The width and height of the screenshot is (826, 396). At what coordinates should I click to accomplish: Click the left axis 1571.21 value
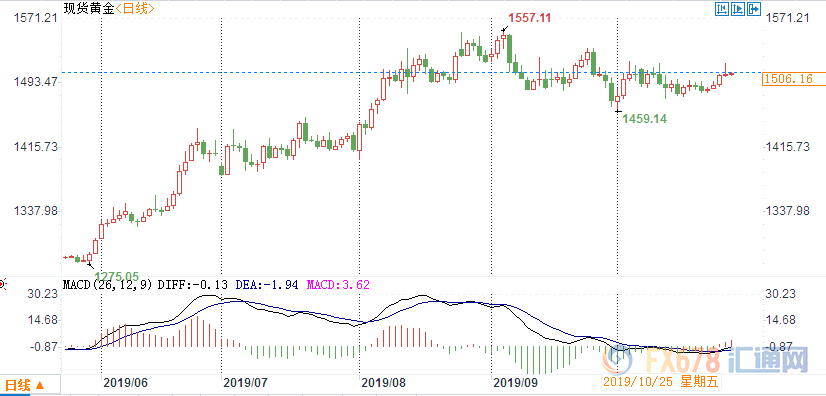point(35,18)
